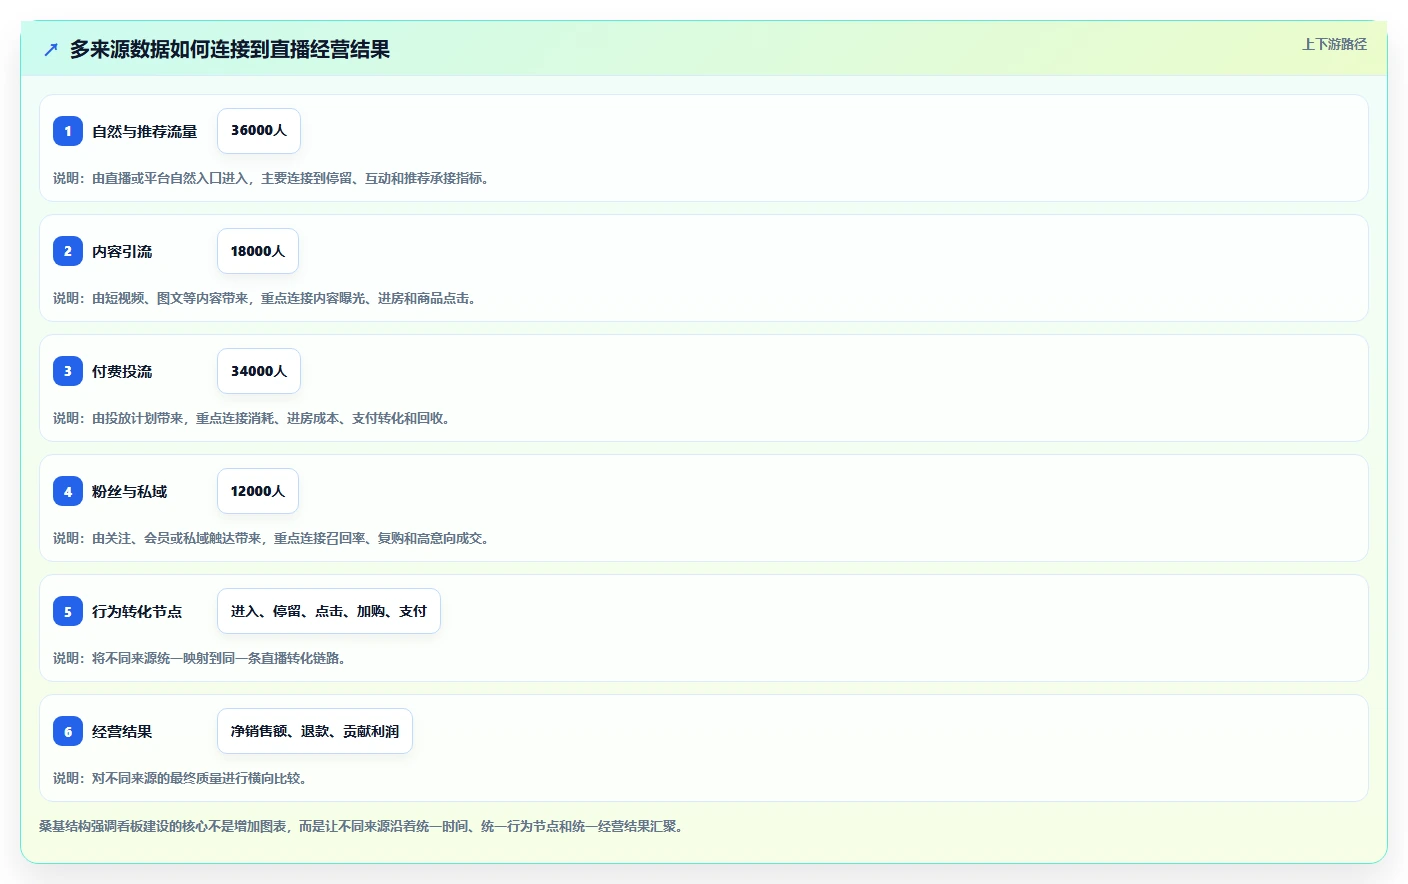Click the description starting 由直播或平台自然入口进入
This screenshot has height=884, width=1408.
[271, 178]
